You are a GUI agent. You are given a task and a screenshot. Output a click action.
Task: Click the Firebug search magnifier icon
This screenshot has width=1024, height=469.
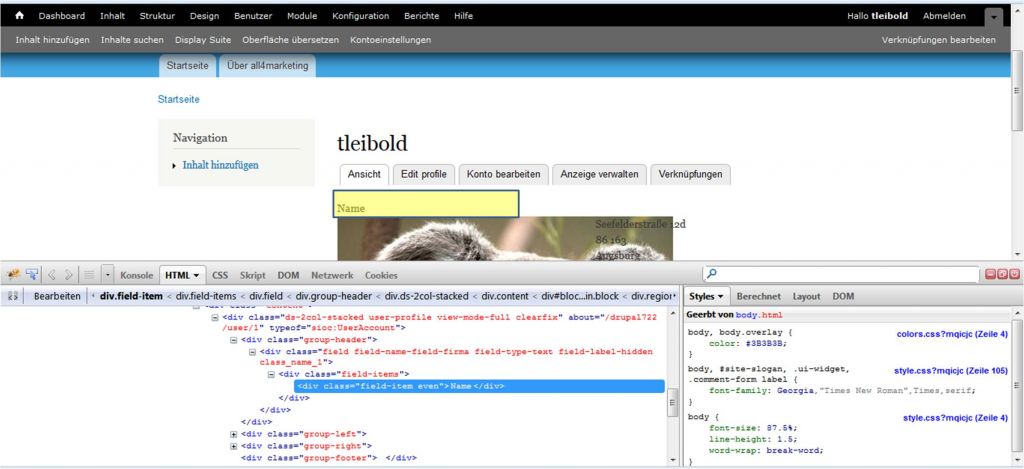711,273
